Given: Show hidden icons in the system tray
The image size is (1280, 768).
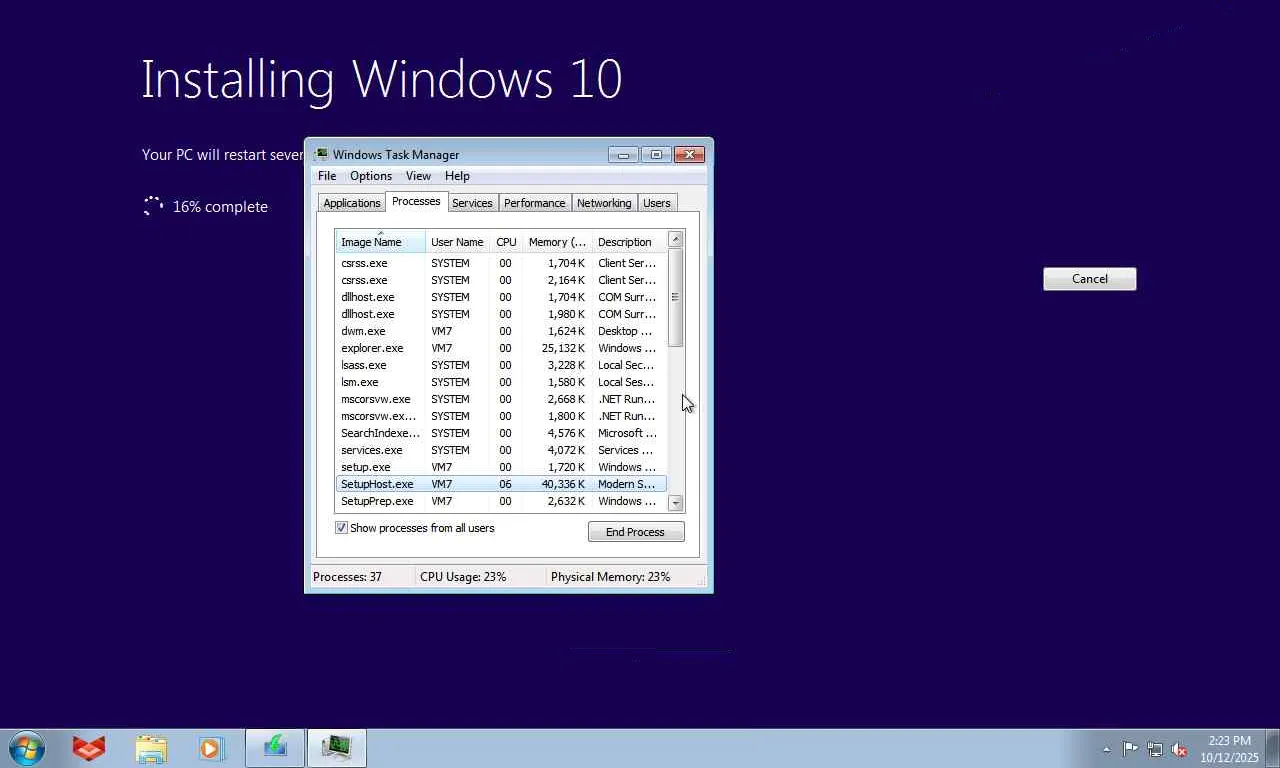Looking at the screenshot, I should [1106, 749].
